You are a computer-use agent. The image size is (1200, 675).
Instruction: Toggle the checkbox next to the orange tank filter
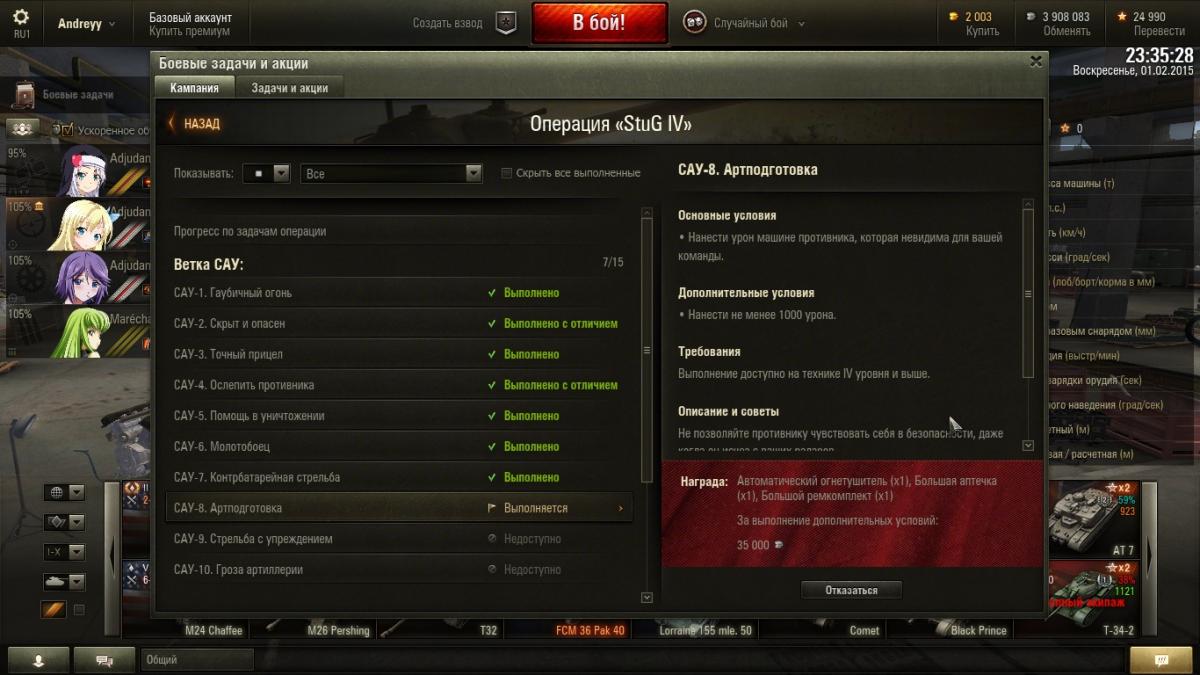coord(80,609)
